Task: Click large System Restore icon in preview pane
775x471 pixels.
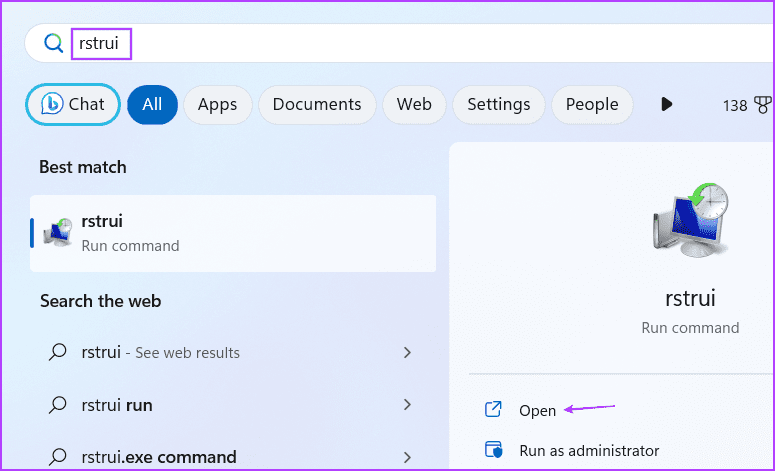Action: [x=691, y=220]
